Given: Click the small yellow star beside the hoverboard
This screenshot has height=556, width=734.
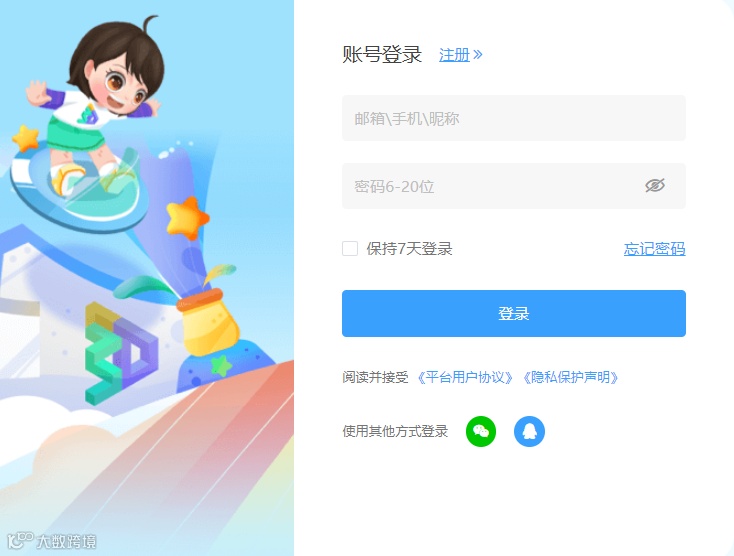Looking at the screenshot, I should 25,139.
